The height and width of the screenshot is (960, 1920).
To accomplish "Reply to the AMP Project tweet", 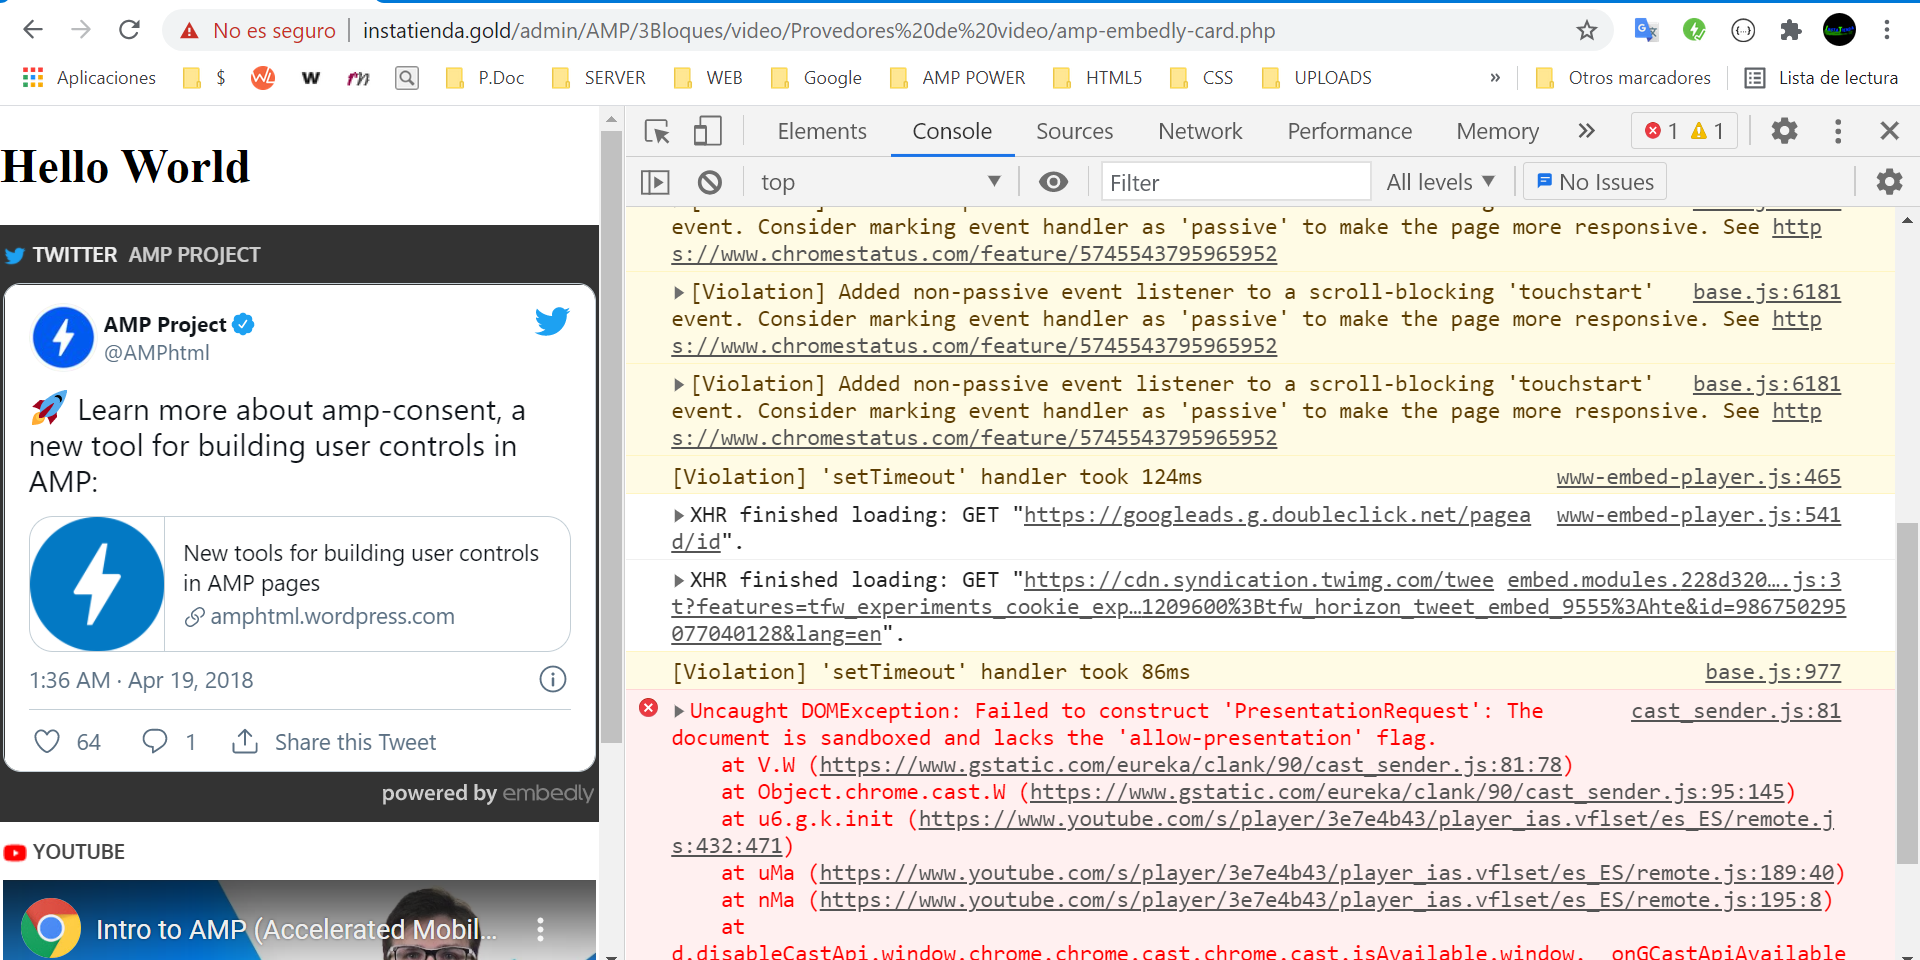I will pyautogui.click(x=154, y=741).
